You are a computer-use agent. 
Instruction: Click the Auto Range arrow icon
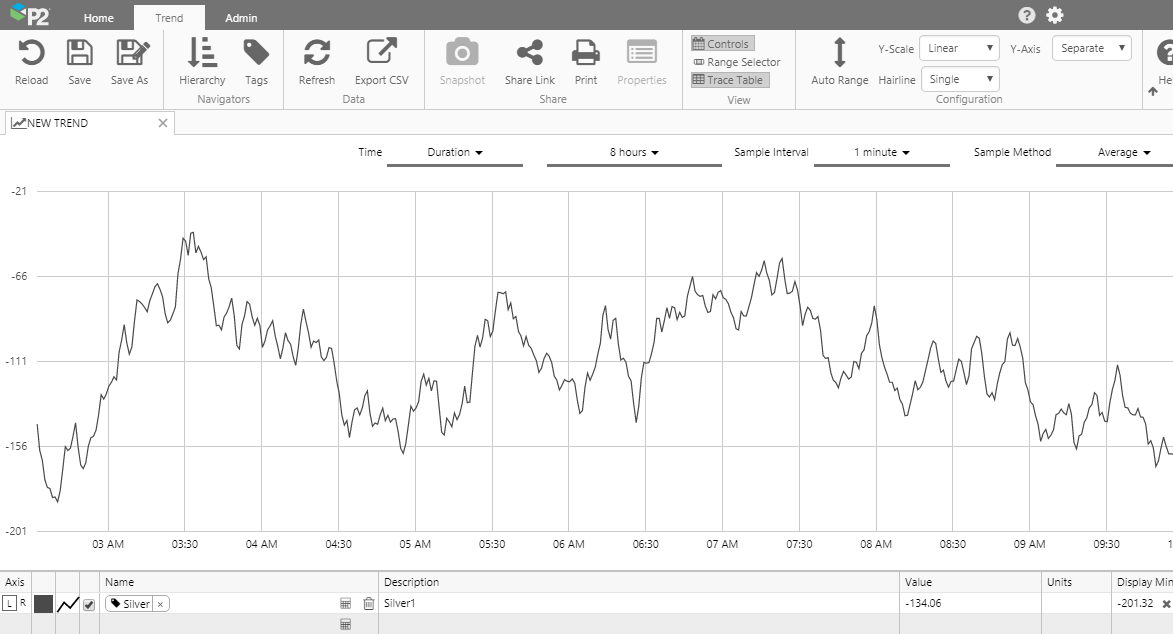[x=839, y=52]
